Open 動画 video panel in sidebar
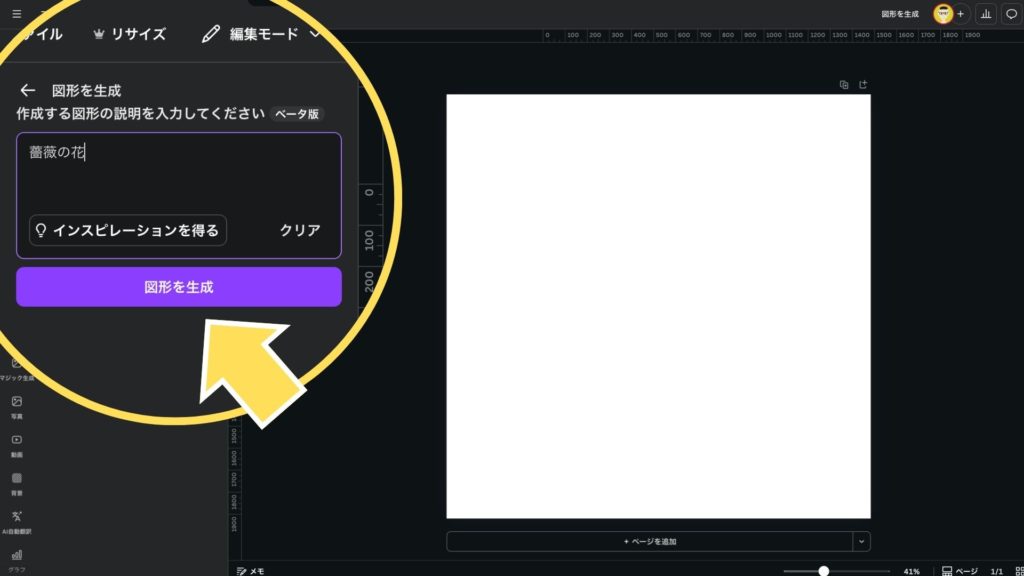The image size is (1024, 576). 17,444
